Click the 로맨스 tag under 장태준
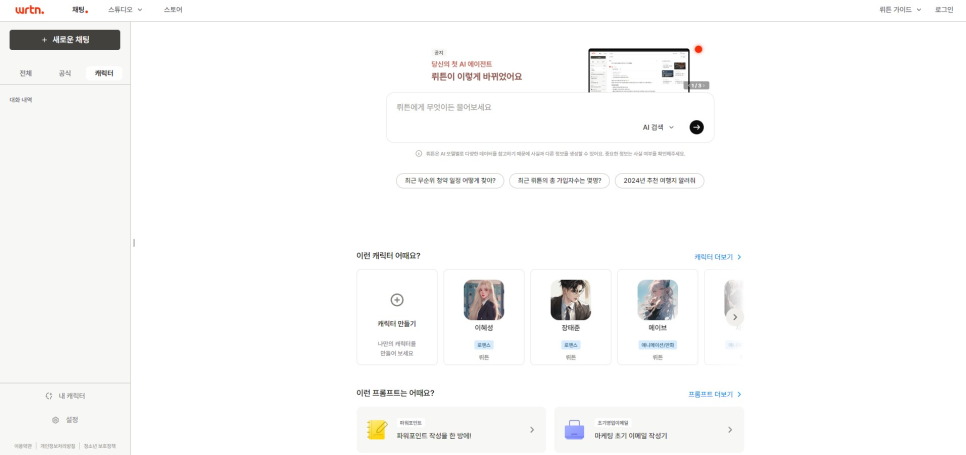This screenshot has width=966, height=455. 570,345
